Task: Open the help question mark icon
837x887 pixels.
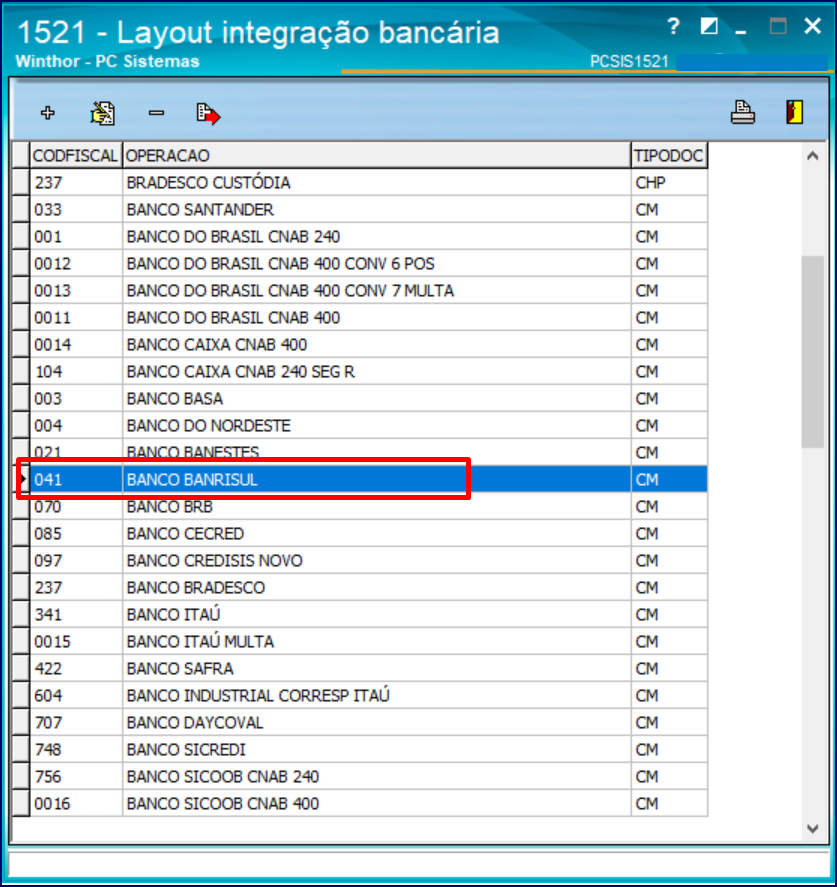Action: point(673,26)
